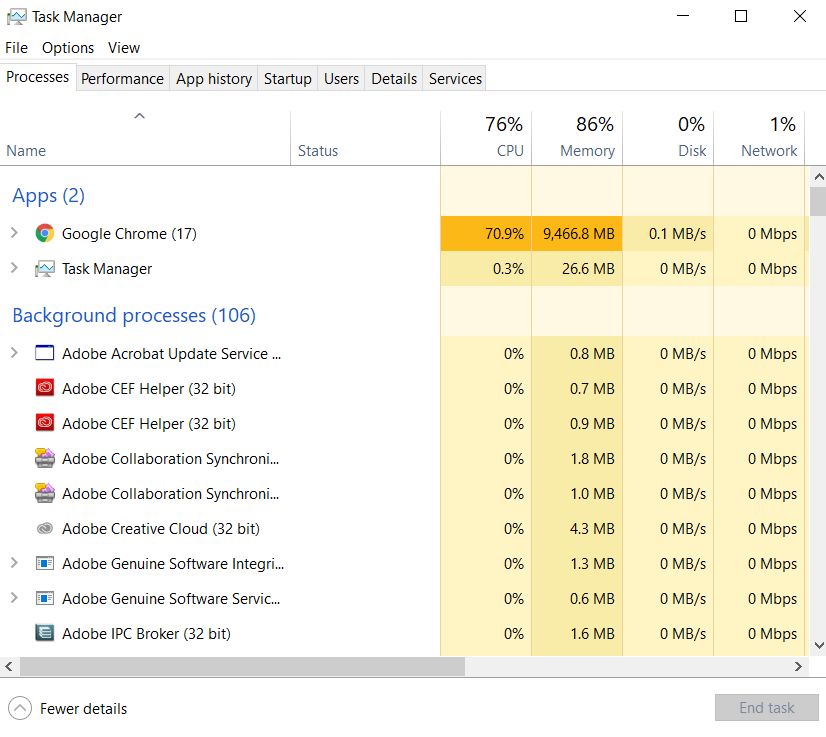826x737 pixels.
Task: Expand the Adobe Genuine Software Service entry
Action: (x=14, y=599)
